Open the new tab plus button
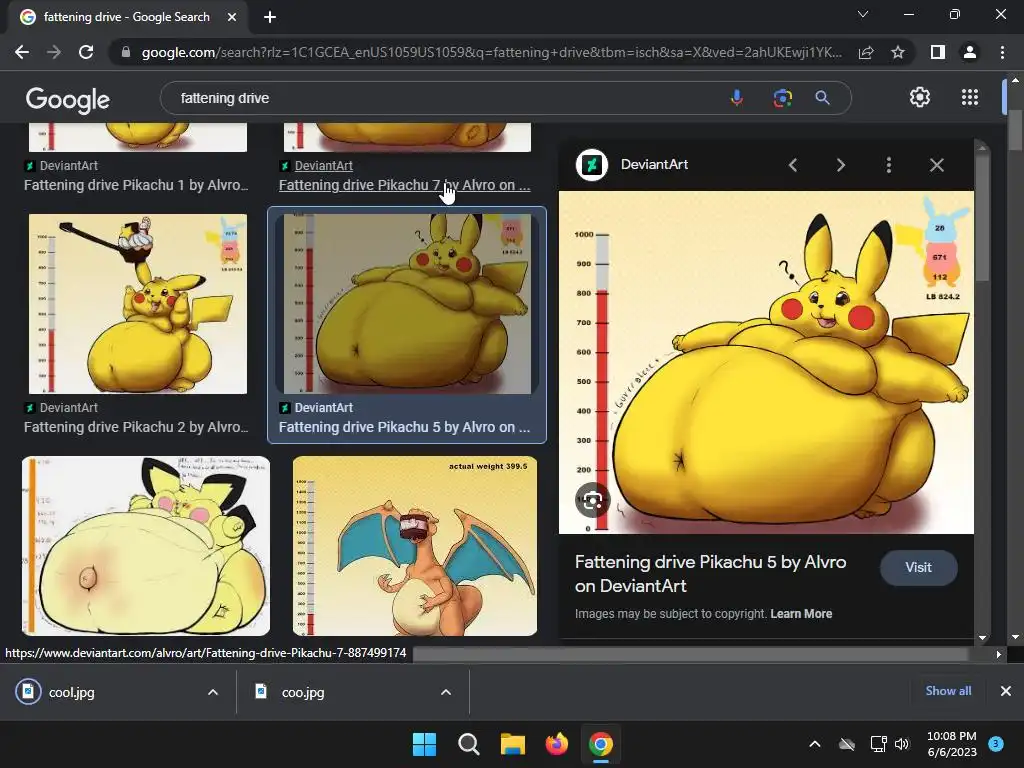This screenshot has width=1024, height=768. coord(270,17)
